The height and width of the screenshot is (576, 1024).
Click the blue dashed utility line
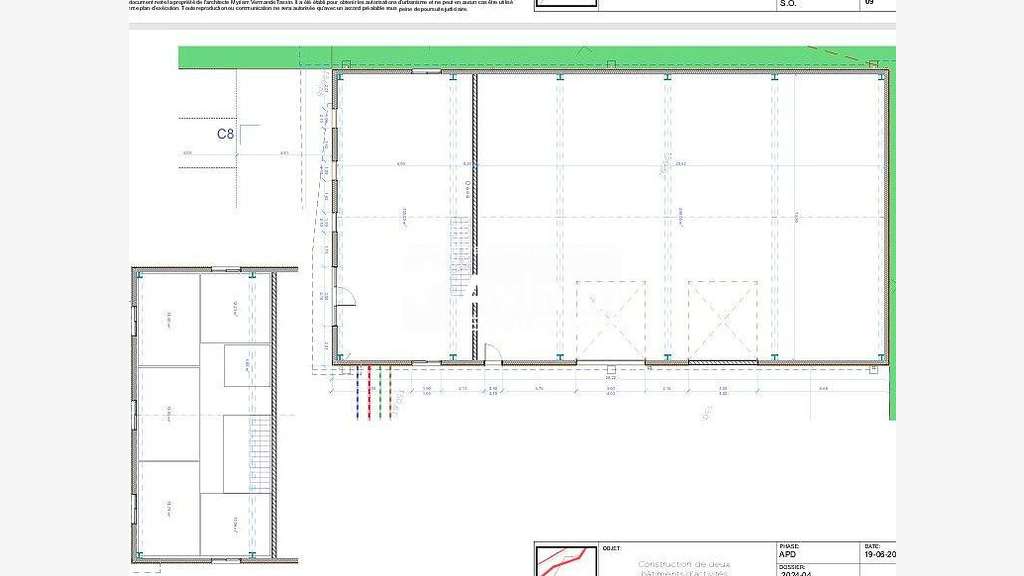tap(358, 392)
